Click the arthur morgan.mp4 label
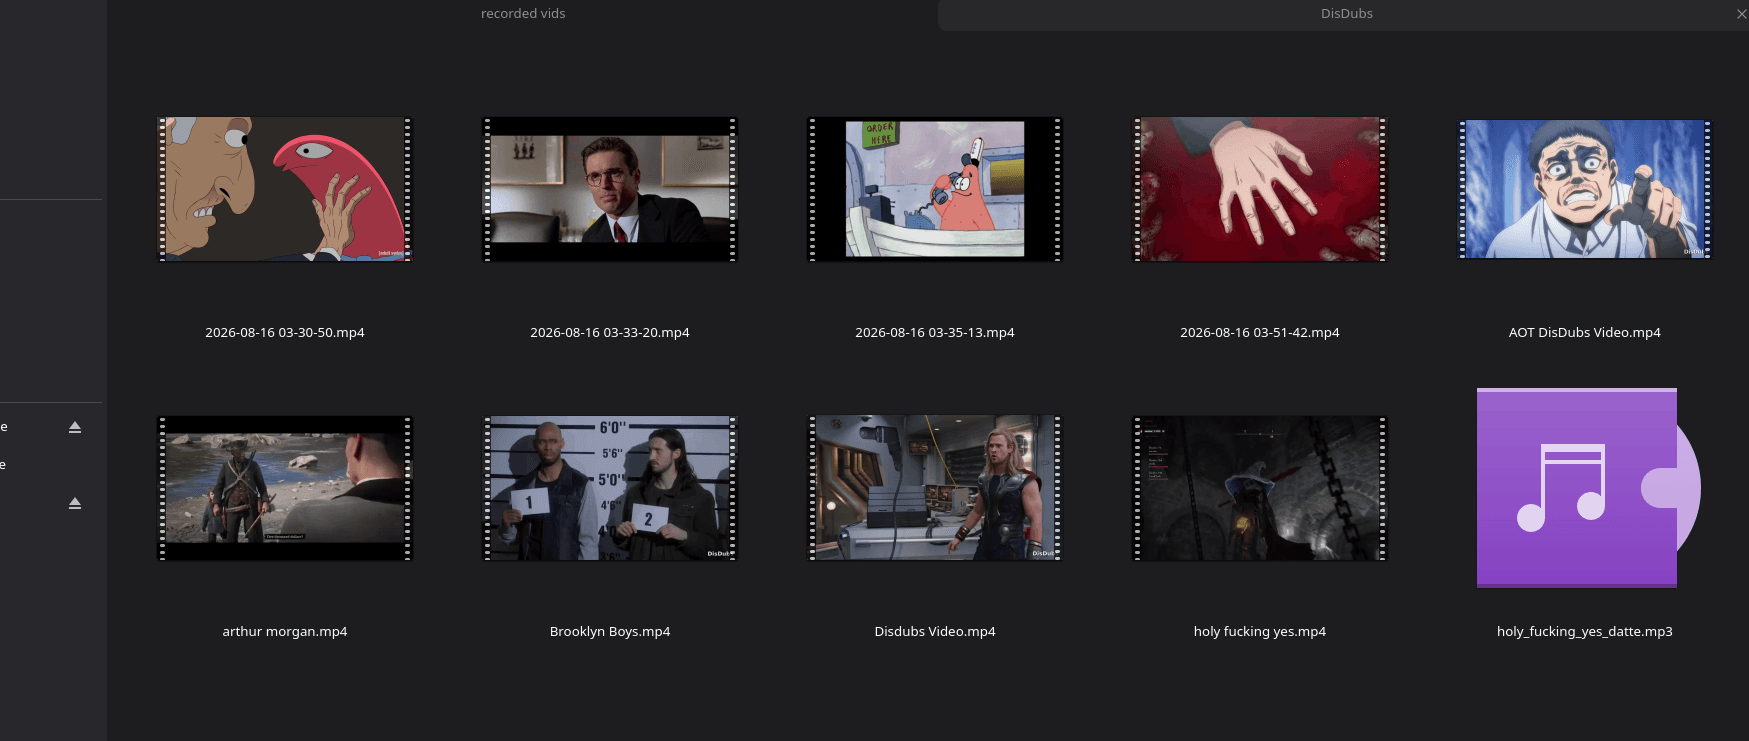This screenshot has height=741, width=1749. [x=285, y=632]
